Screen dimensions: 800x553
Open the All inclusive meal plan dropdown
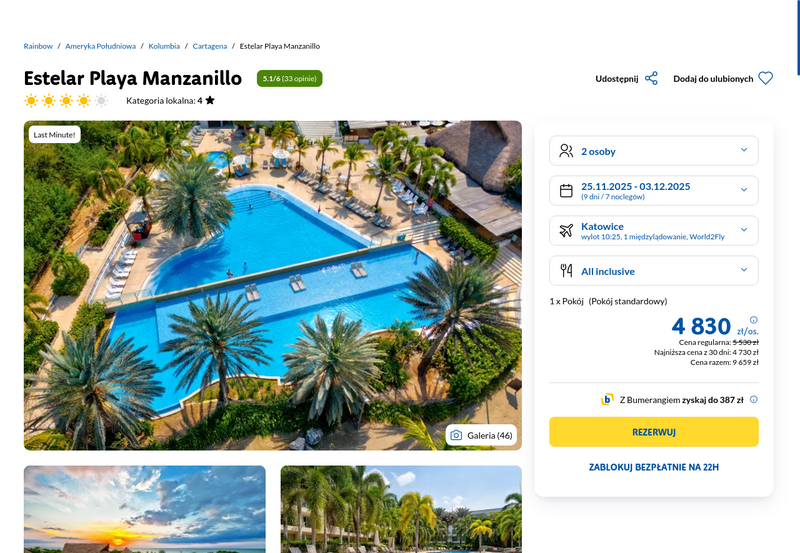pos(654,270)
